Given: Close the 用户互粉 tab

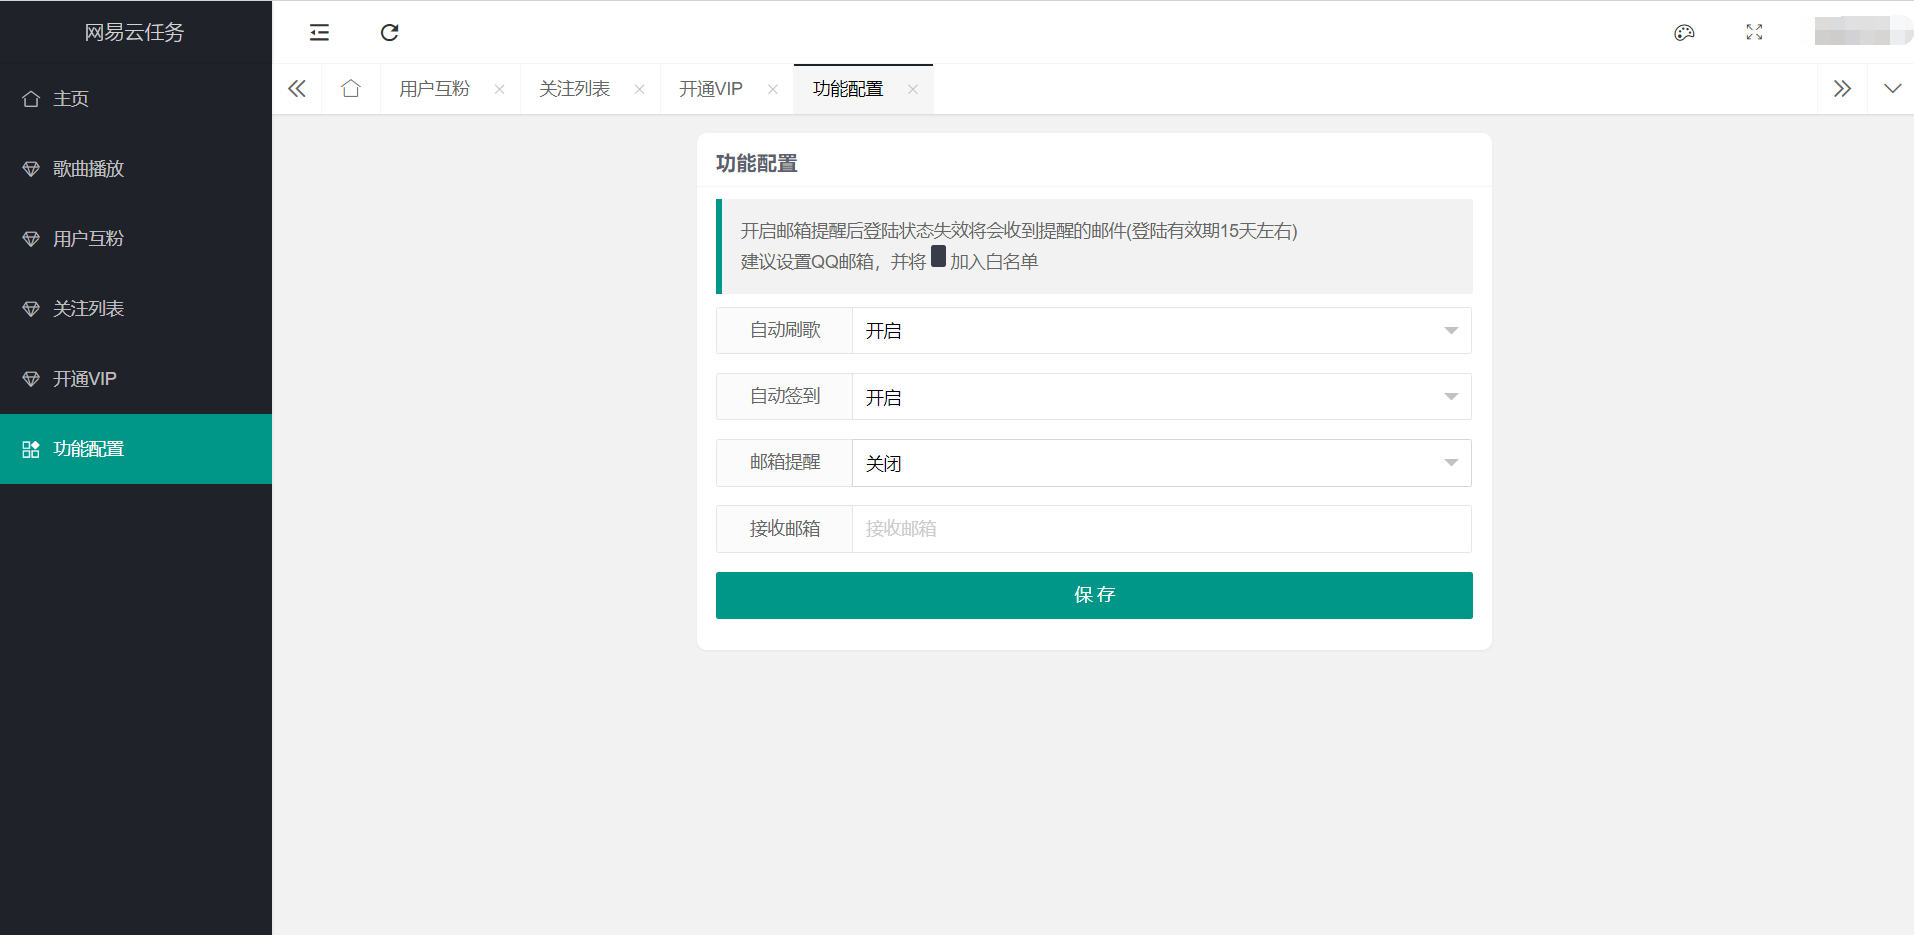Looking at the screenshot, I should coord(499,89).
